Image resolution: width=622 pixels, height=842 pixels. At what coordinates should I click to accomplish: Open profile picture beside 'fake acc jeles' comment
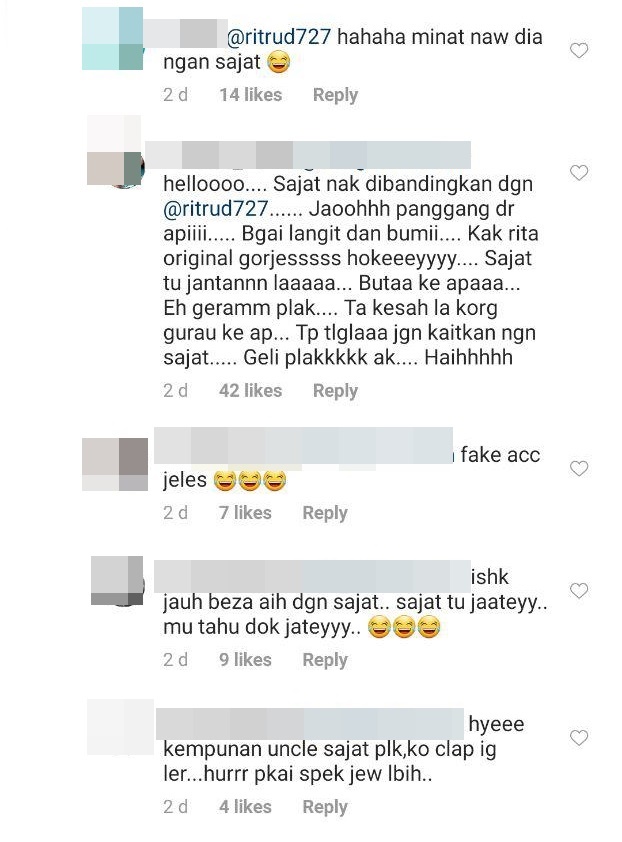coord(115,464)
